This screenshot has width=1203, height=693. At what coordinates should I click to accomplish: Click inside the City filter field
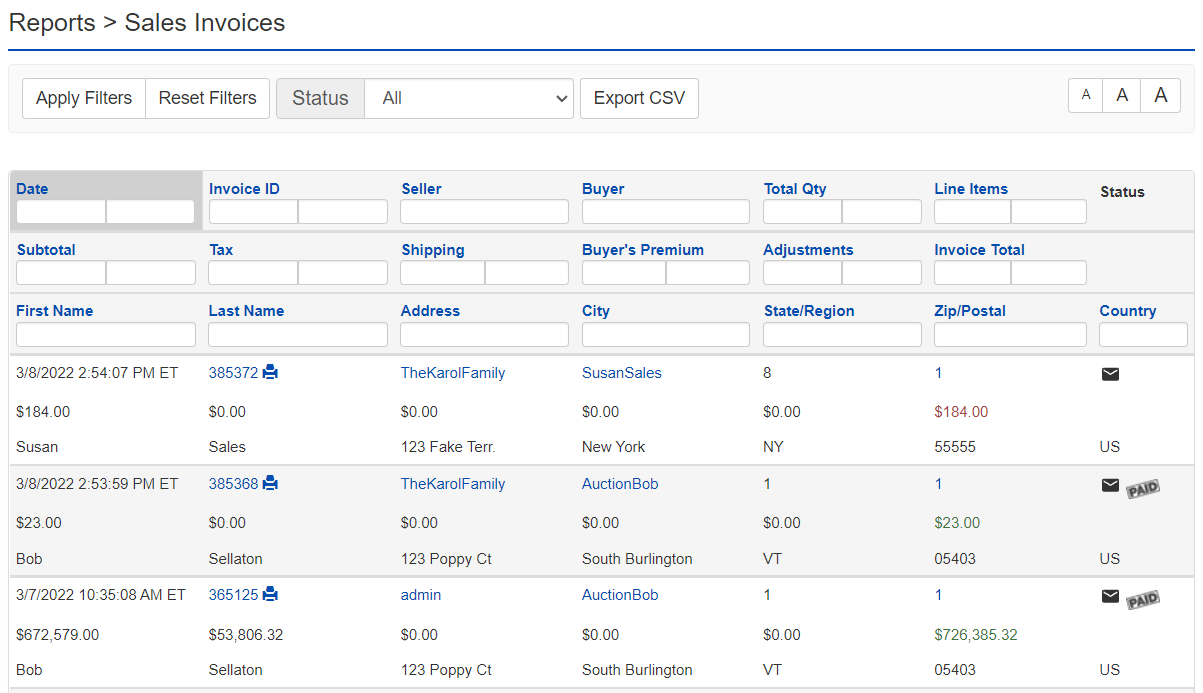click(665, 333)
